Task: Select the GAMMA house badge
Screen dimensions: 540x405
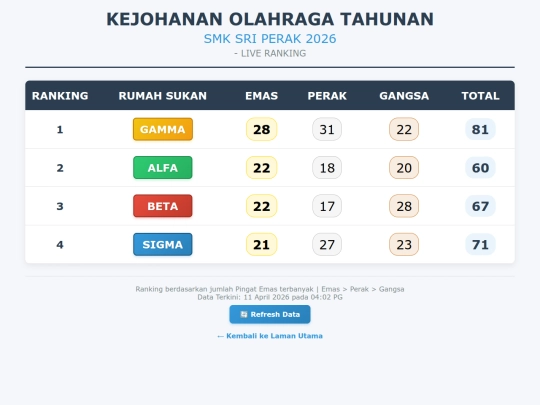Action: 163,129
